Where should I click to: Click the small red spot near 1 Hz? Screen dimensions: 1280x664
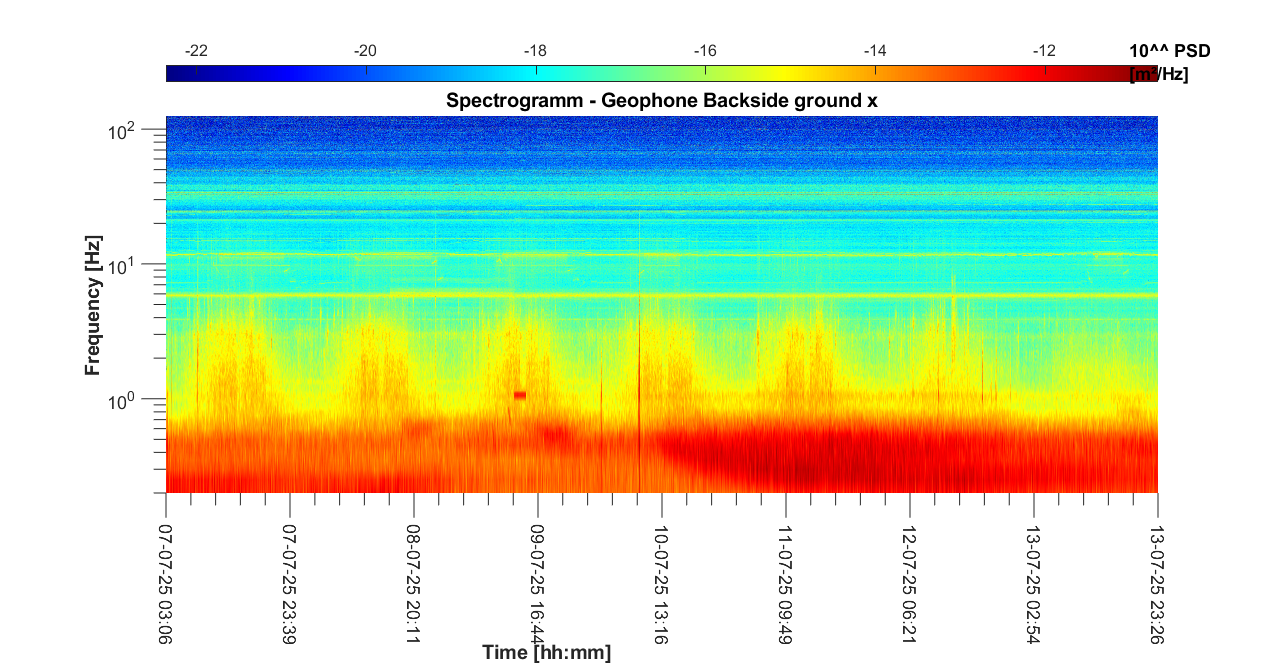[520, 395]
